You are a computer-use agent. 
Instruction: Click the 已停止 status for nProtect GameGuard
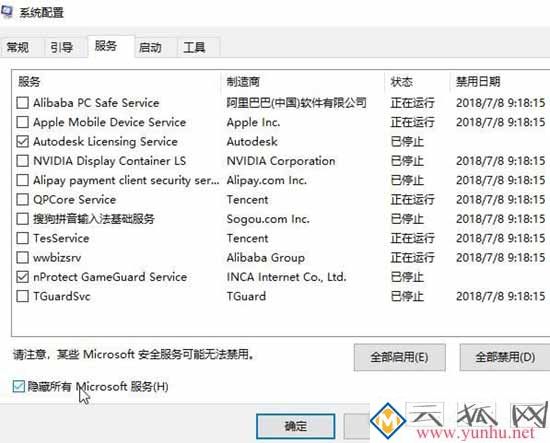[407, 277]
